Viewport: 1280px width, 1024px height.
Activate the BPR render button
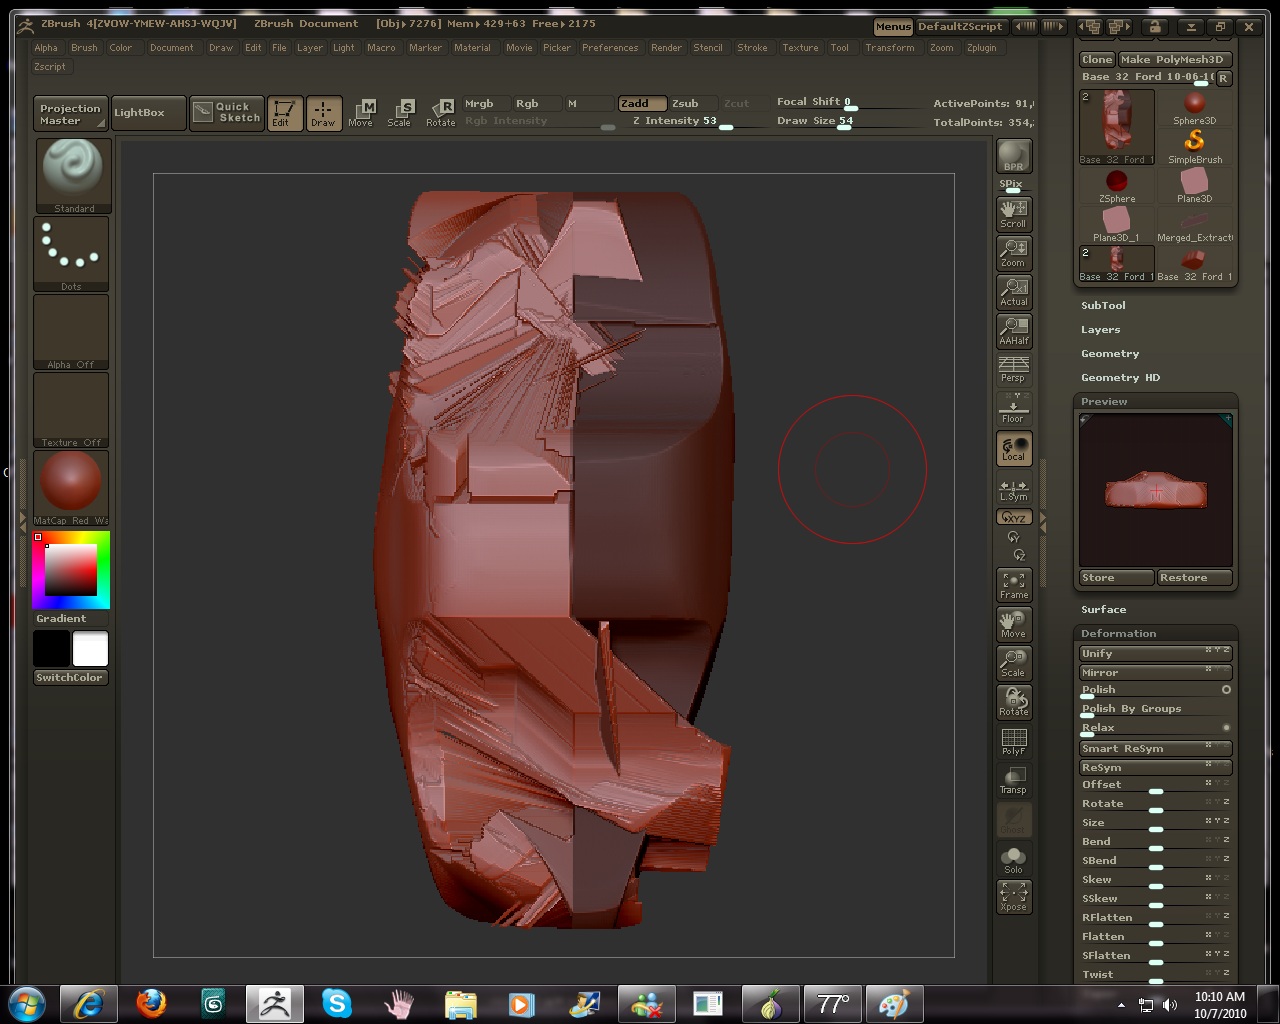click(1014, 157)
